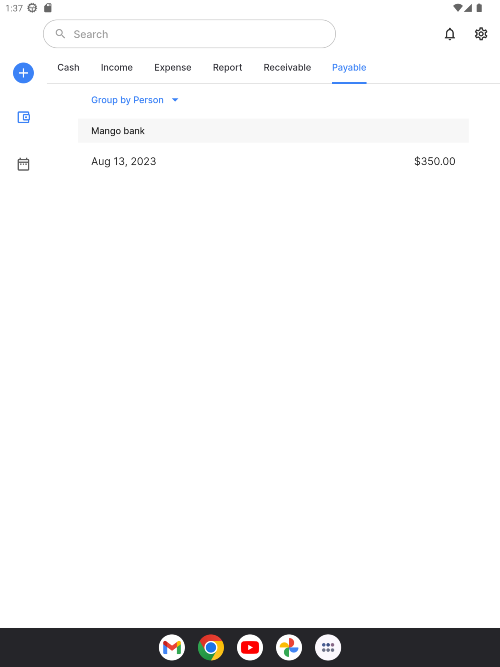Viewport: 500px width, 667px height.
Task: Launch Google Photos from the dock
Action: coord(289,647)
